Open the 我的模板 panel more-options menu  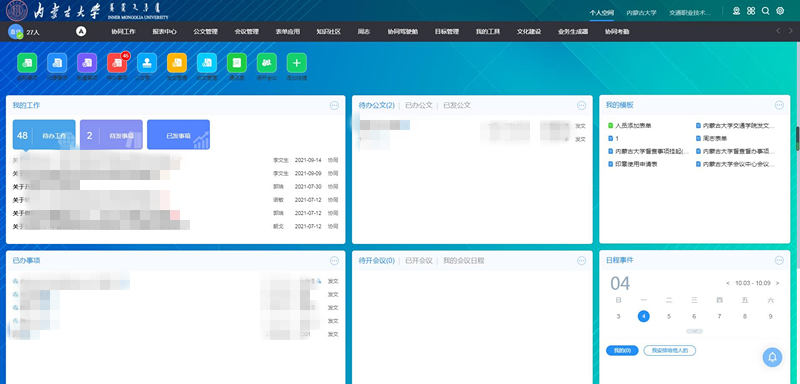(779, 106)
